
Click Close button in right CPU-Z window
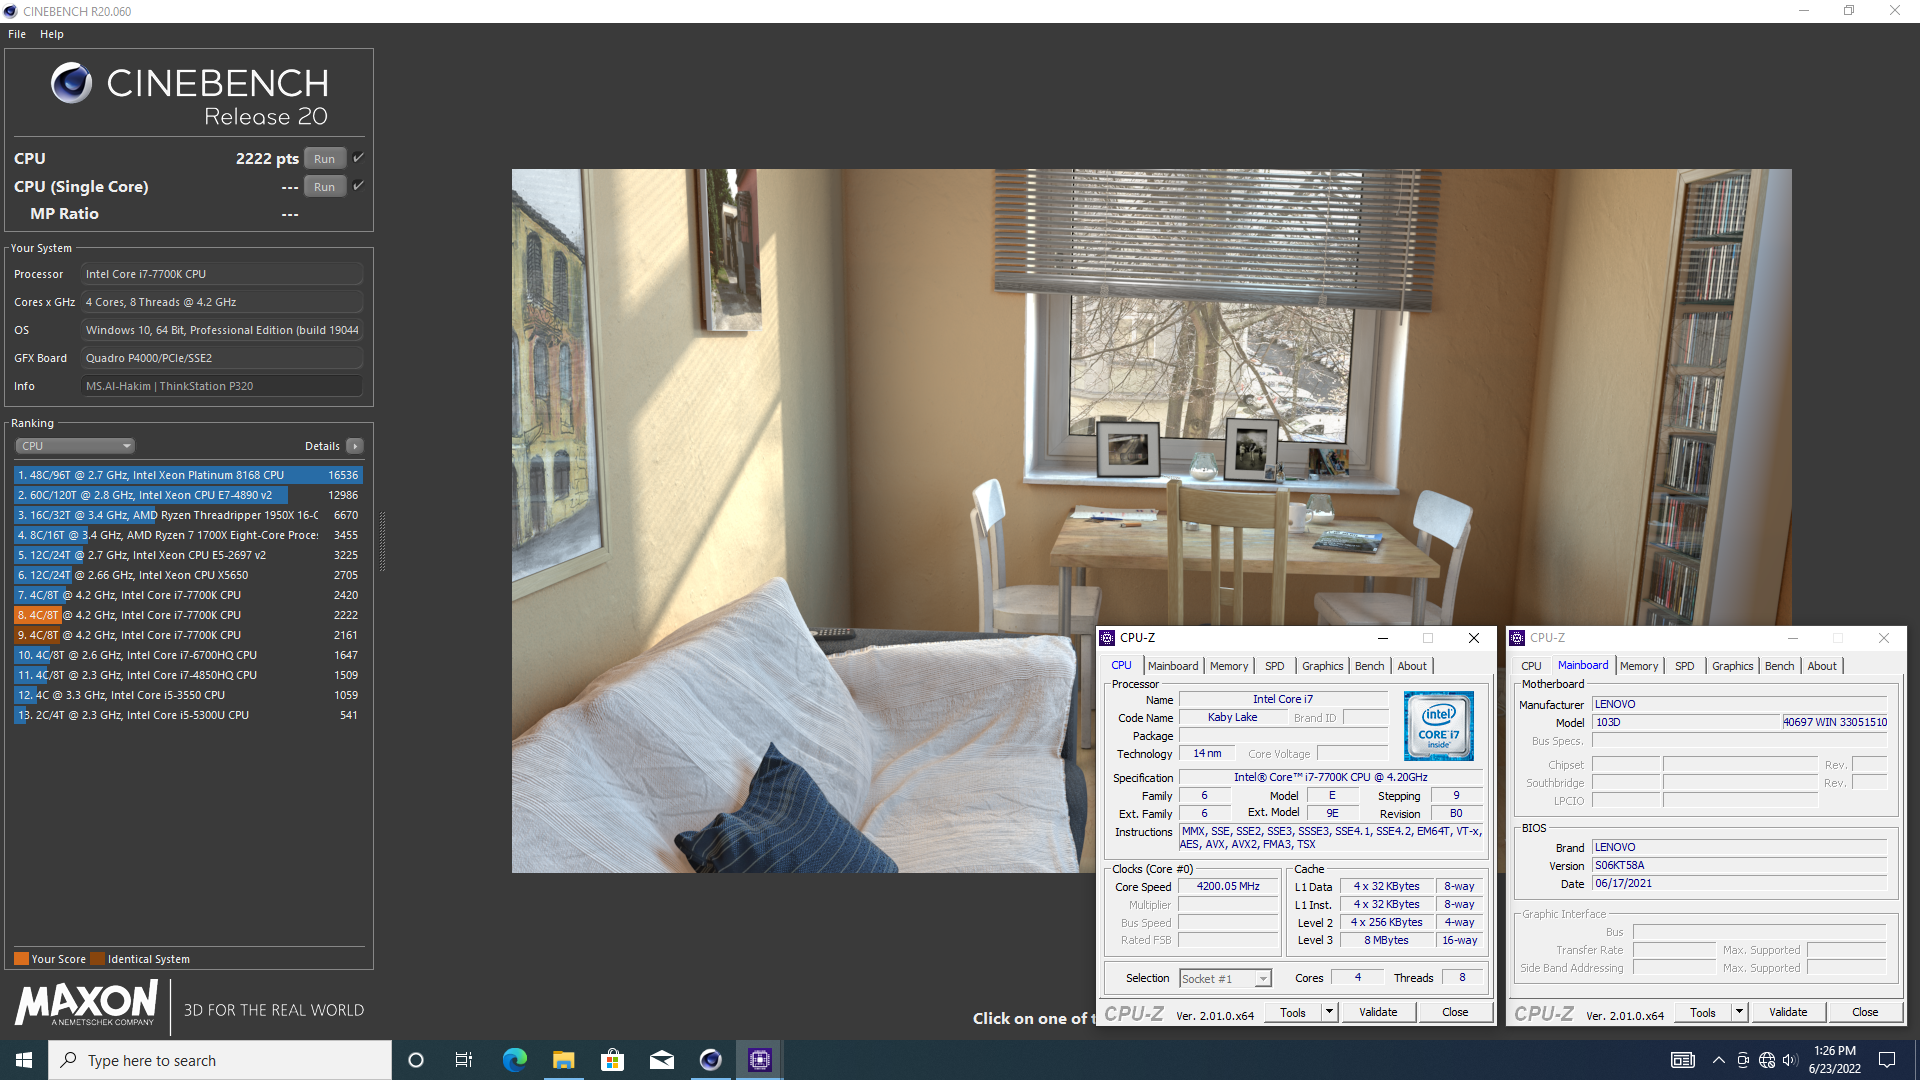1865,1013
